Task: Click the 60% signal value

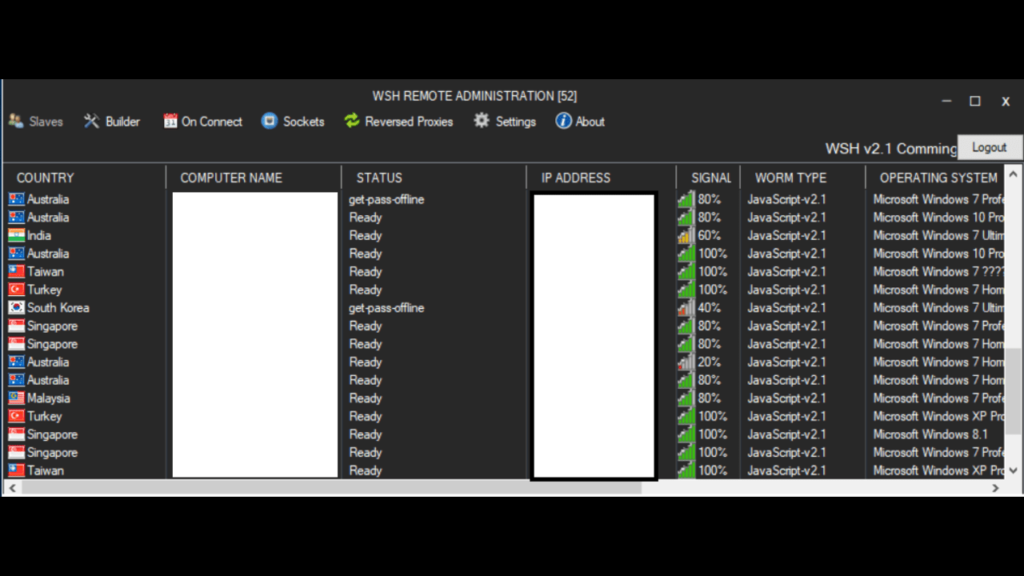Action: click(709, 236)
